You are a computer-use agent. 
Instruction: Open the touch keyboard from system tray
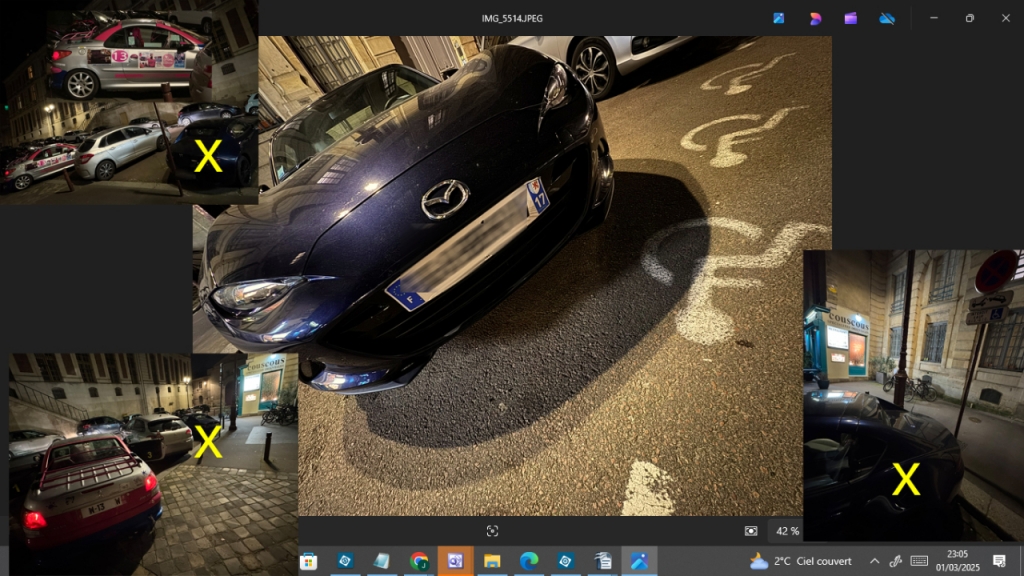pos(919,561)
